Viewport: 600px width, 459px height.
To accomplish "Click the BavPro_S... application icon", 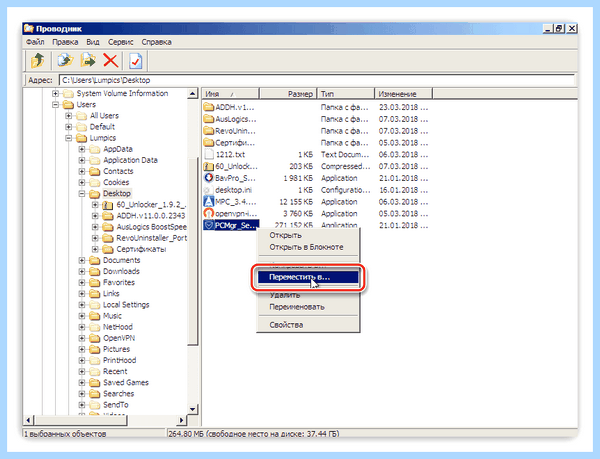I will [x=209, y=178].
